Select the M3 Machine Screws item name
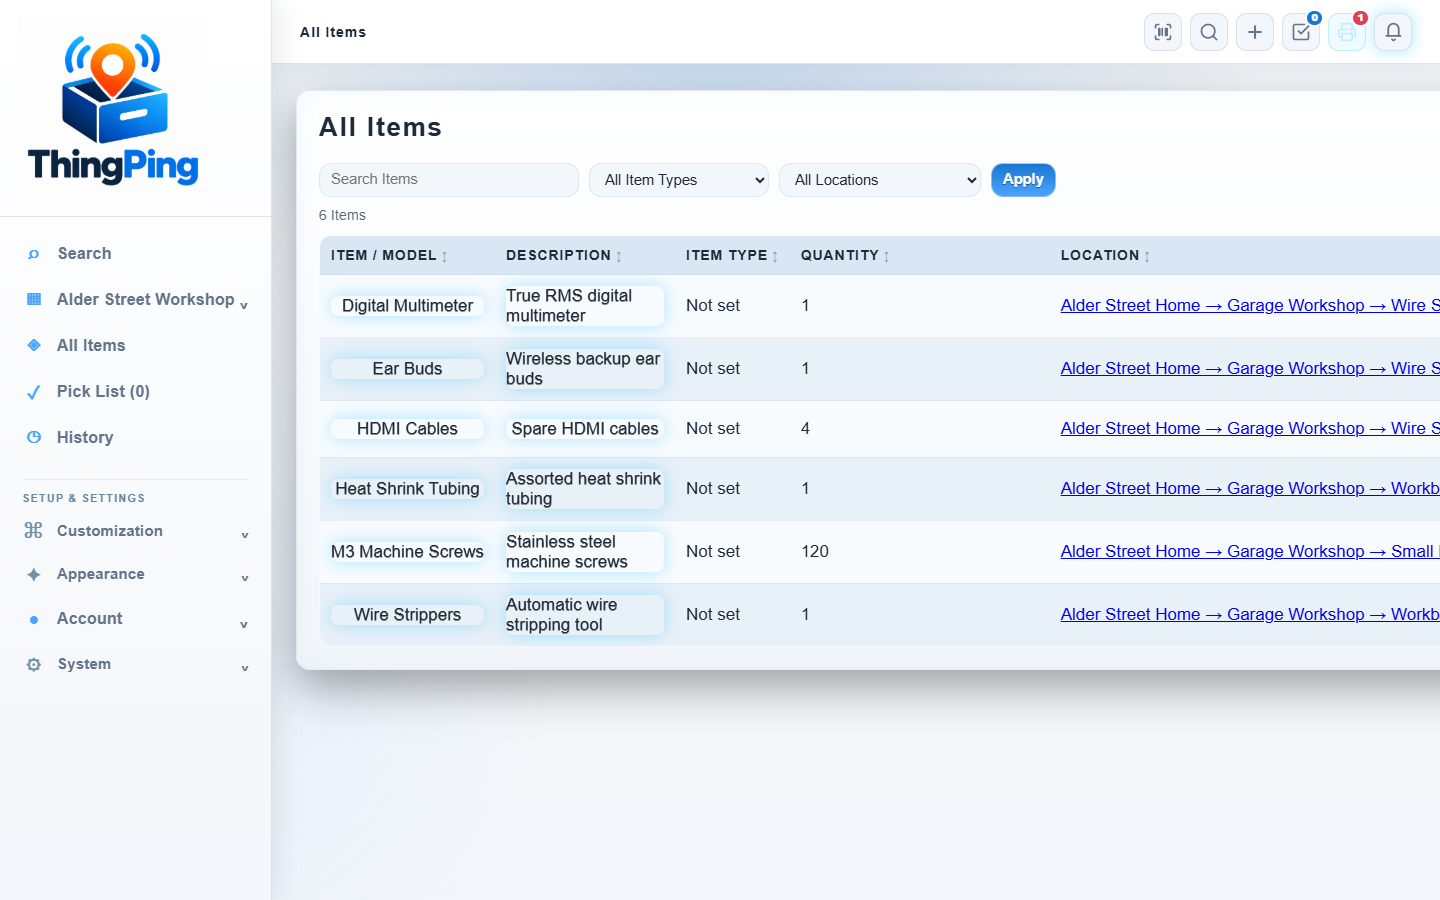This screenshot has width=1440, height=900. pyautogui.click(x=407, y=552)
